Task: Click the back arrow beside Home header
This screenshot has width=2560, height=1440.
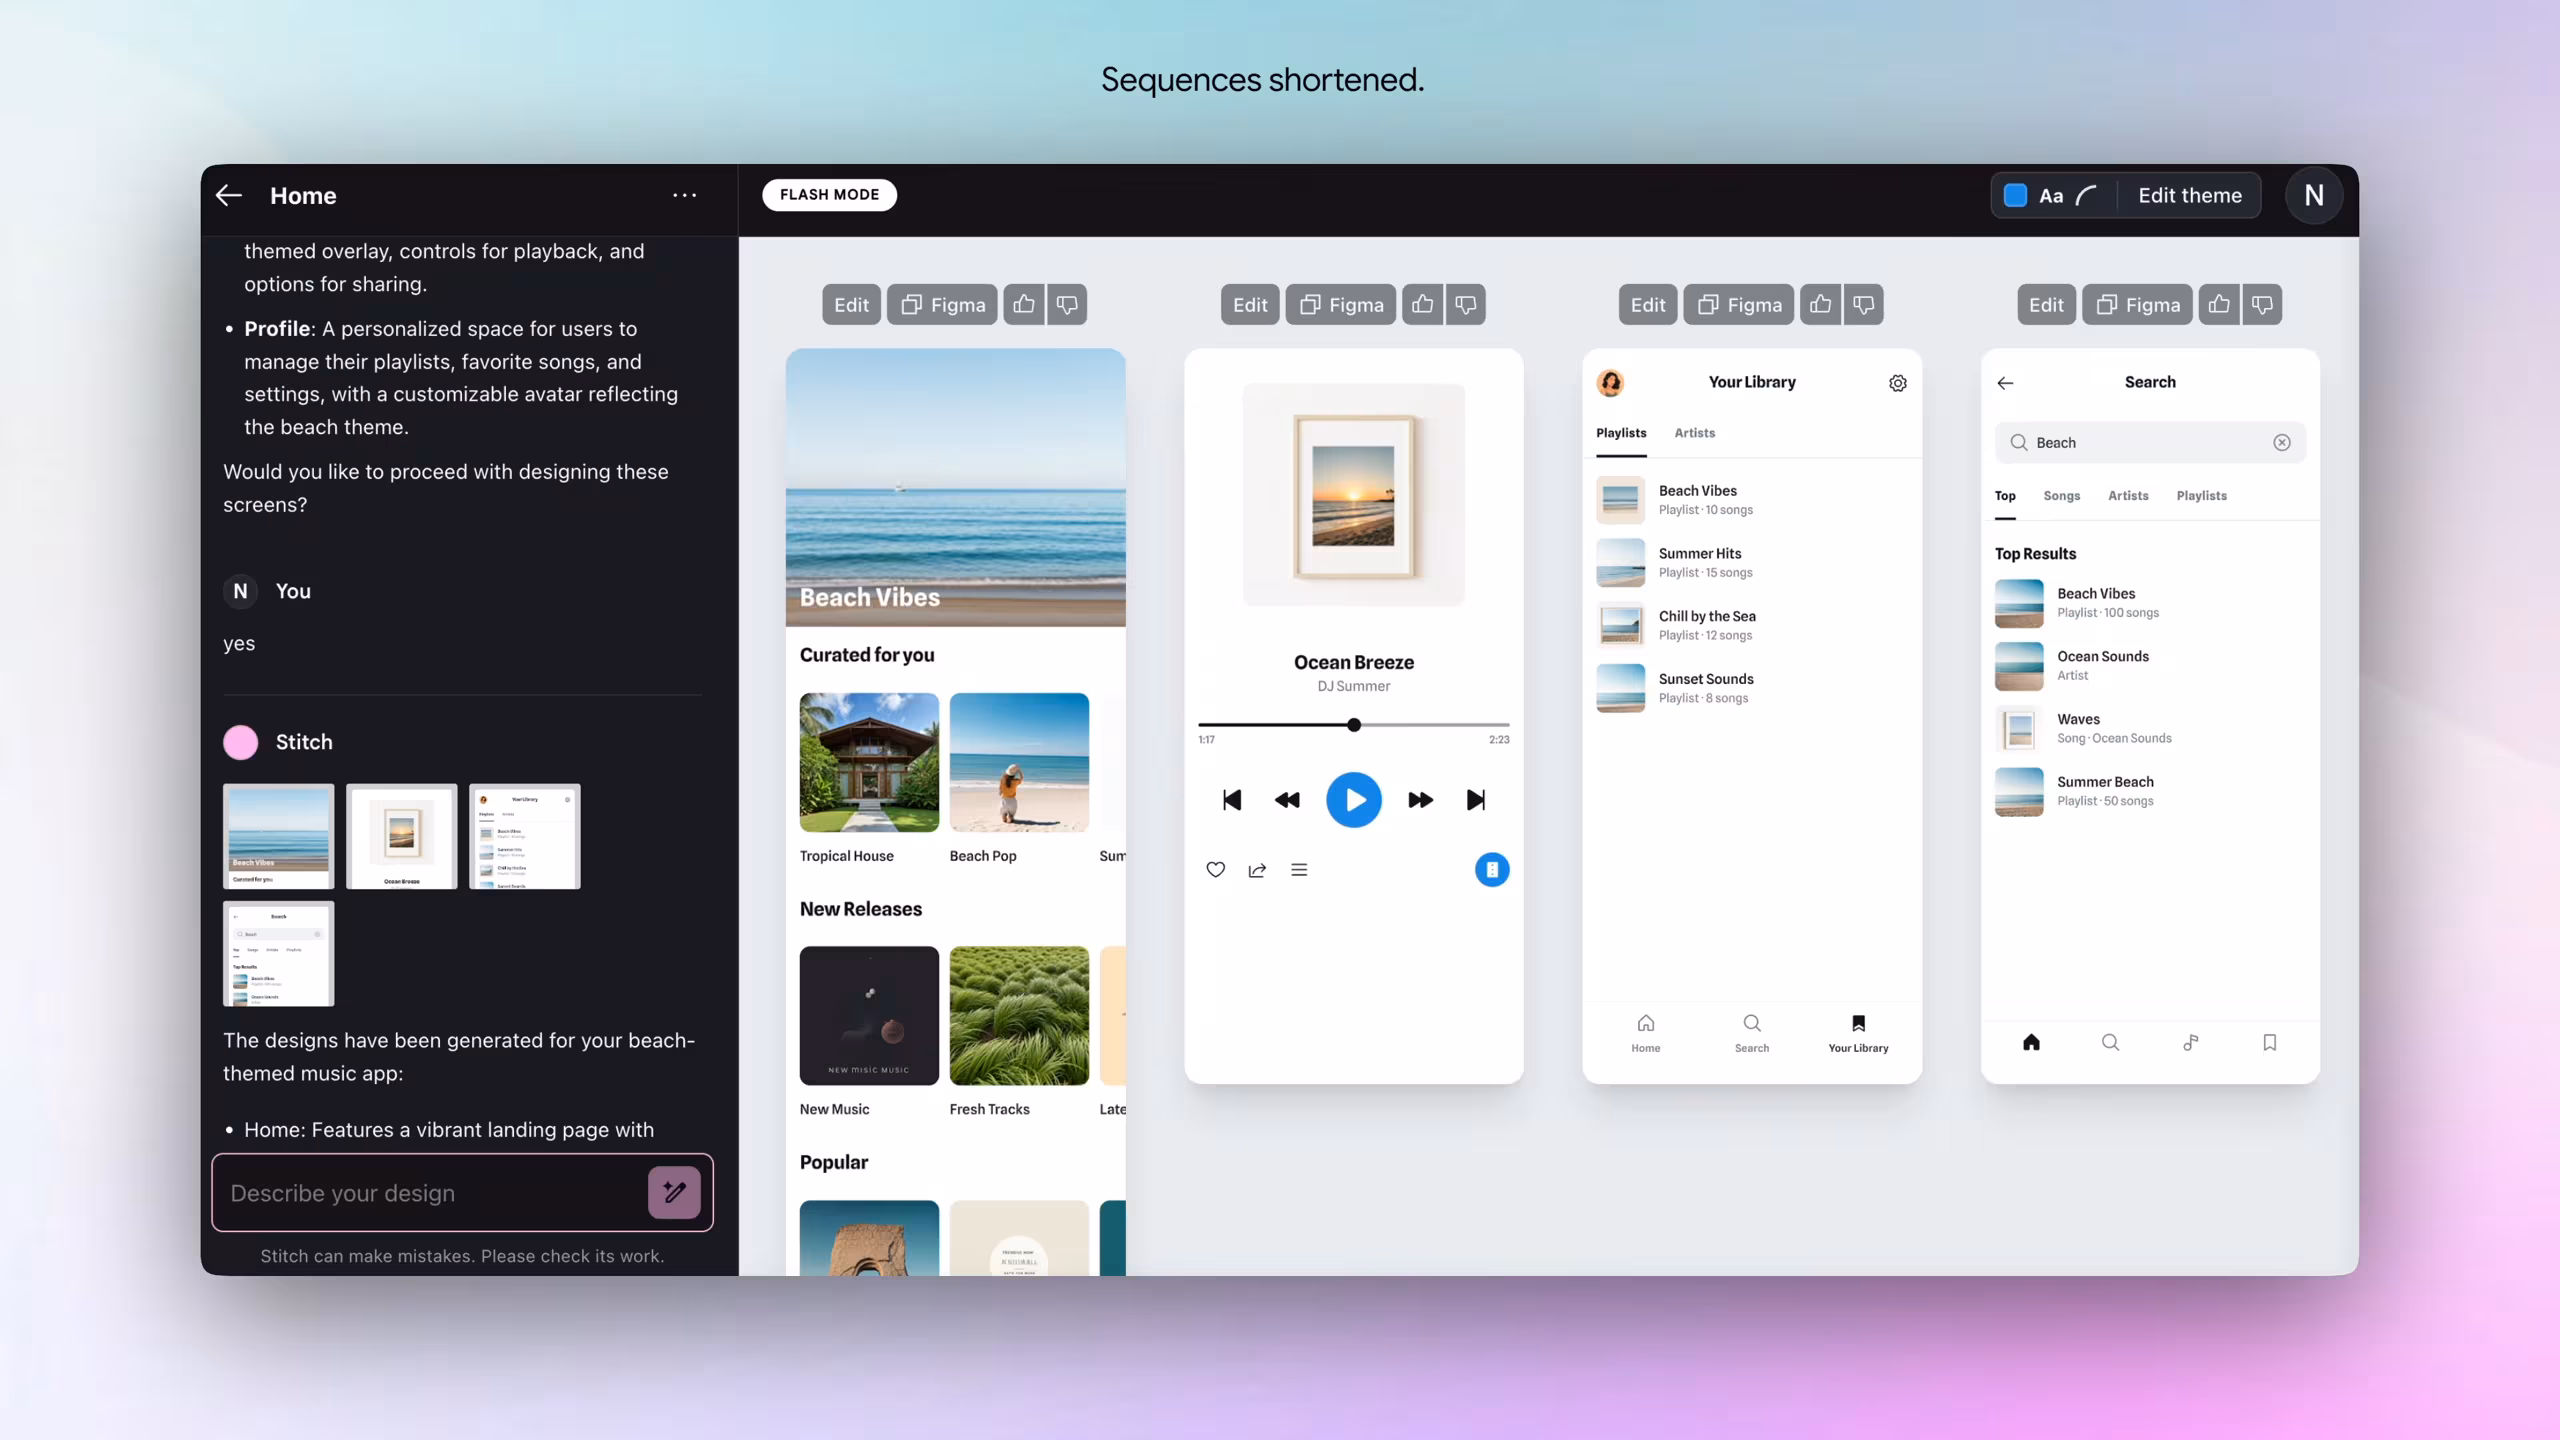Action: (228, 195)
